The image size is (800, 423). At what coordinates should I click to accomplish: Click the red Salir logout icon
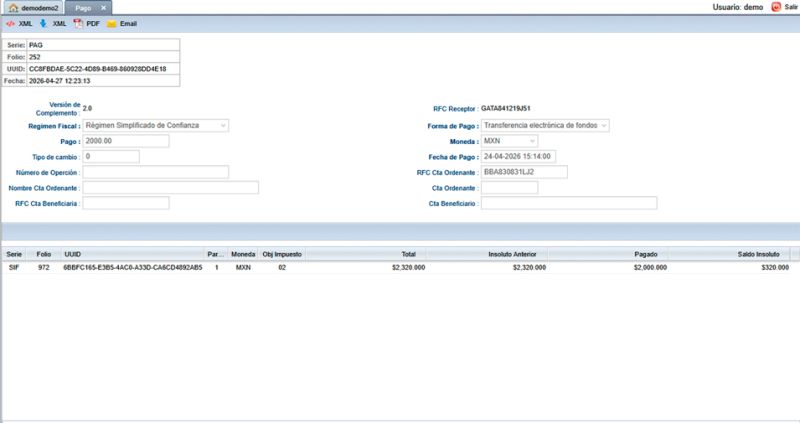point(775,7)
